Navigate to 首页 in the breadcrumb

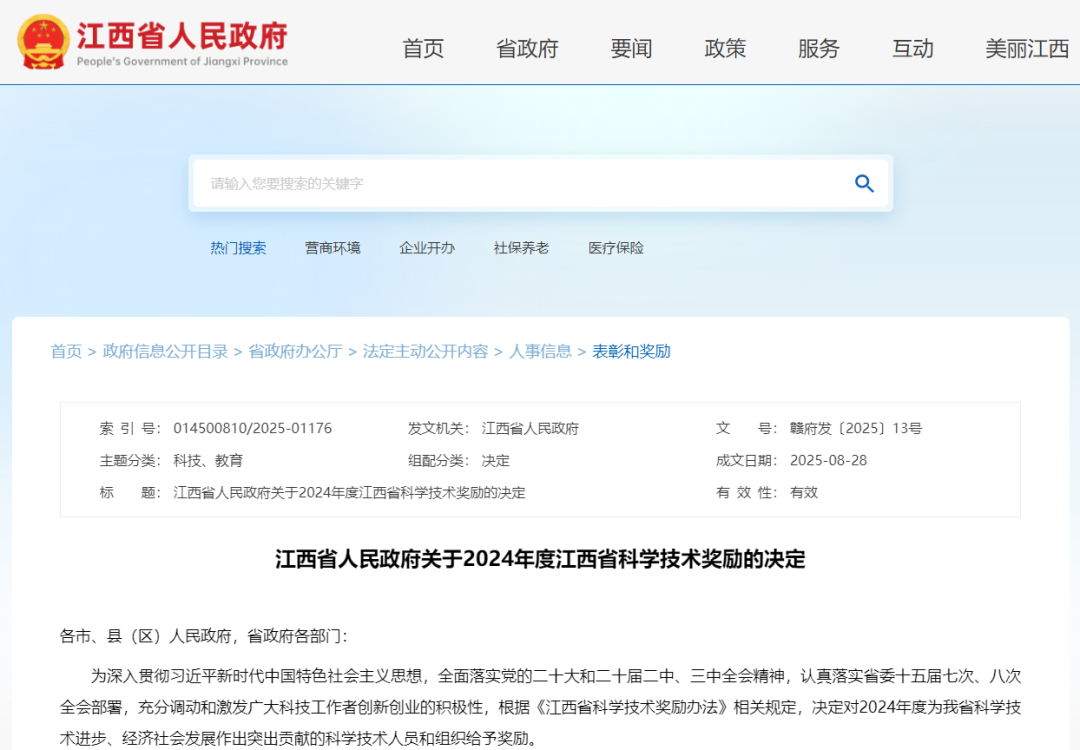[66, 351]
